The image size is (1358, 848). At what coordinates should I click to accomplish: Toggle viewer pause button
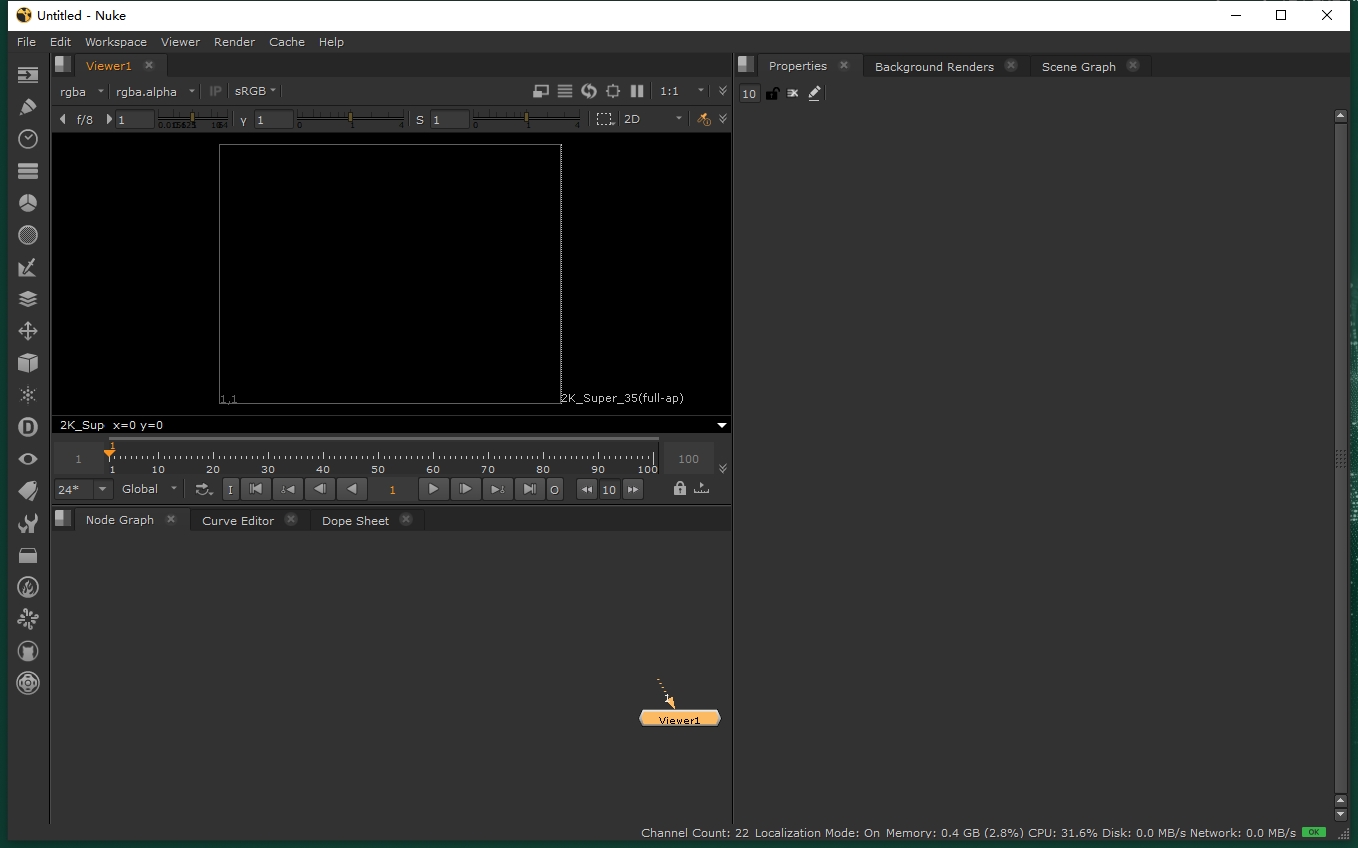[638, 91]
